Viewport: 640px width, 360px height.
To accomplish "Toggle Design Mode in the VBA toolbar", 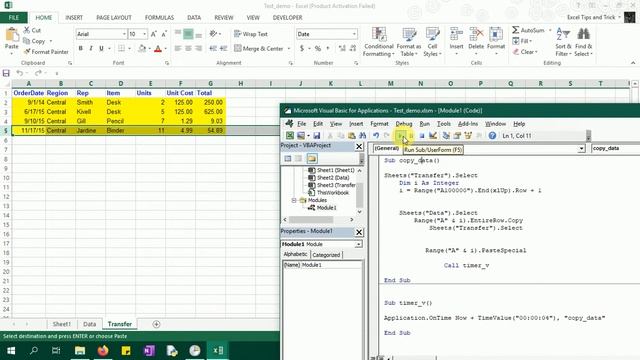I will point(433,136).
